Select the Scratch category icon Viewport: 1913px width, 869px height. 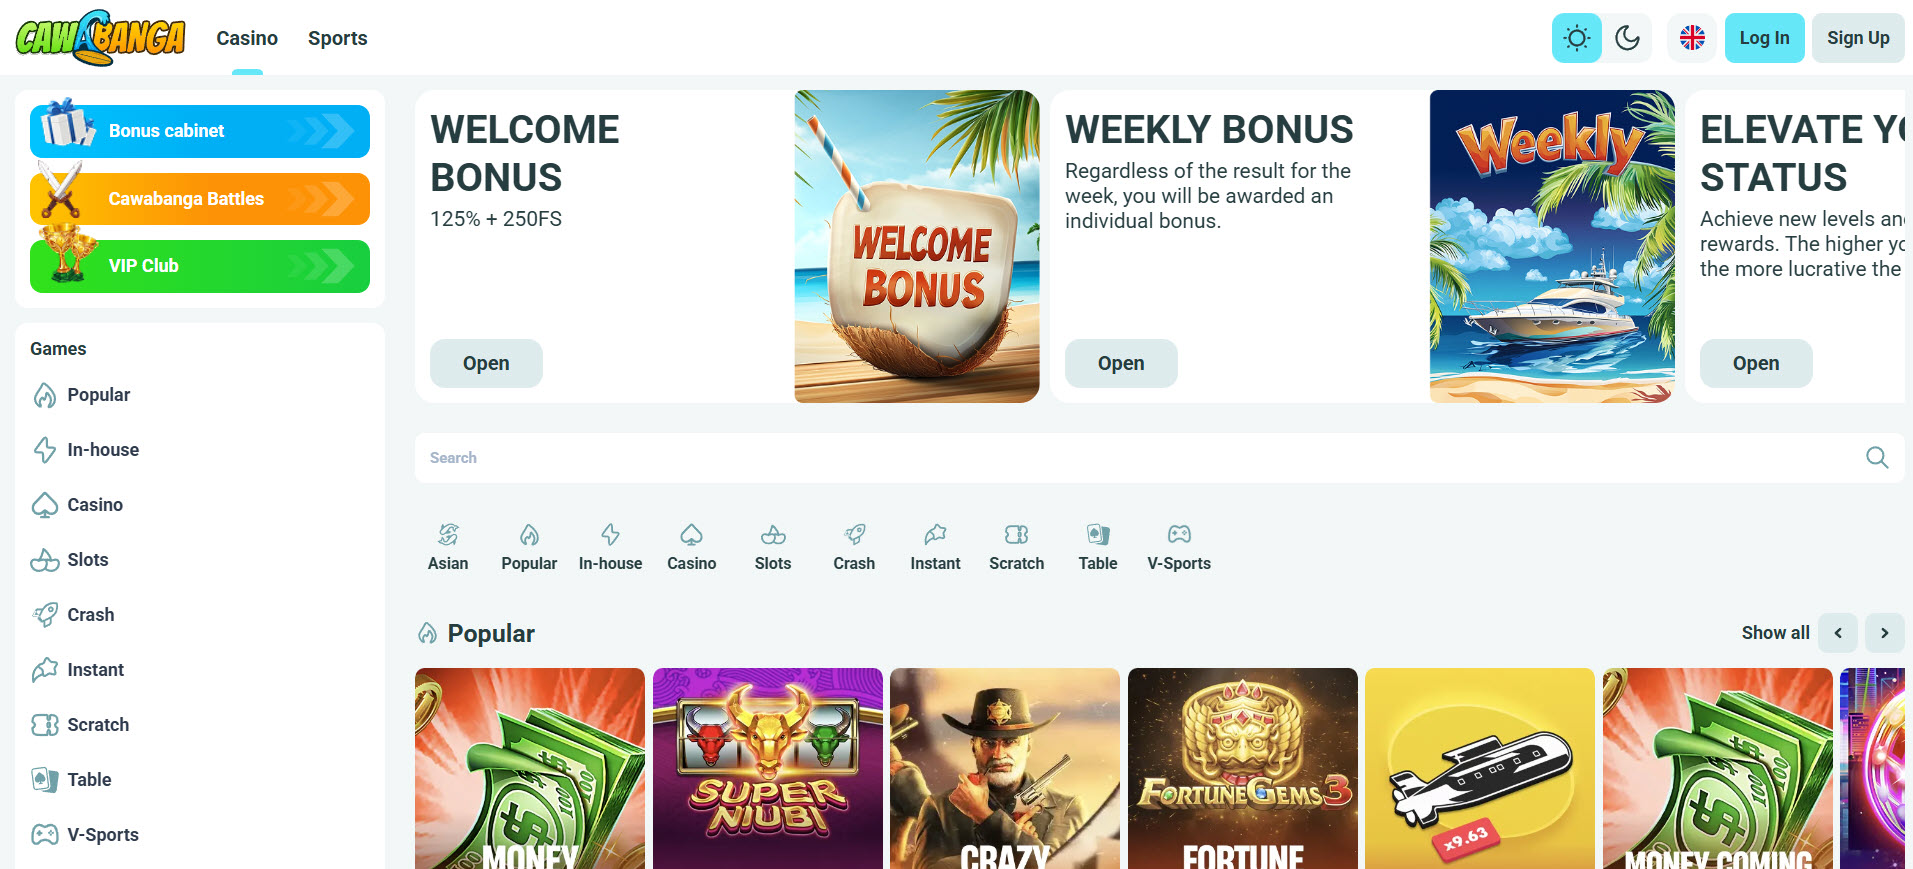pyautogui.click(x=1016, y=535)
